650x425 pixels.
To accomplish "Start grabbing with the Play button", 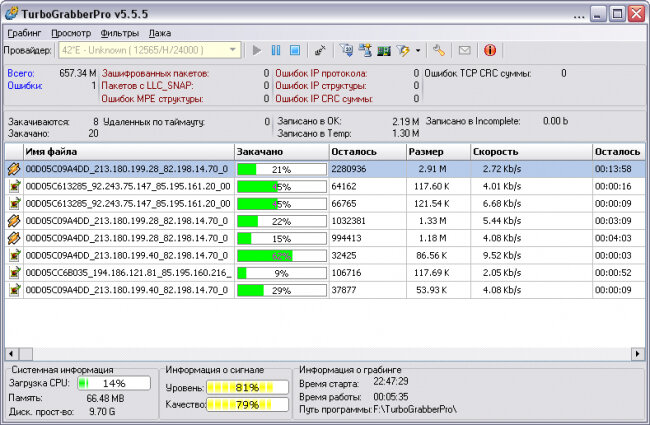I will [x=257, y=50].
